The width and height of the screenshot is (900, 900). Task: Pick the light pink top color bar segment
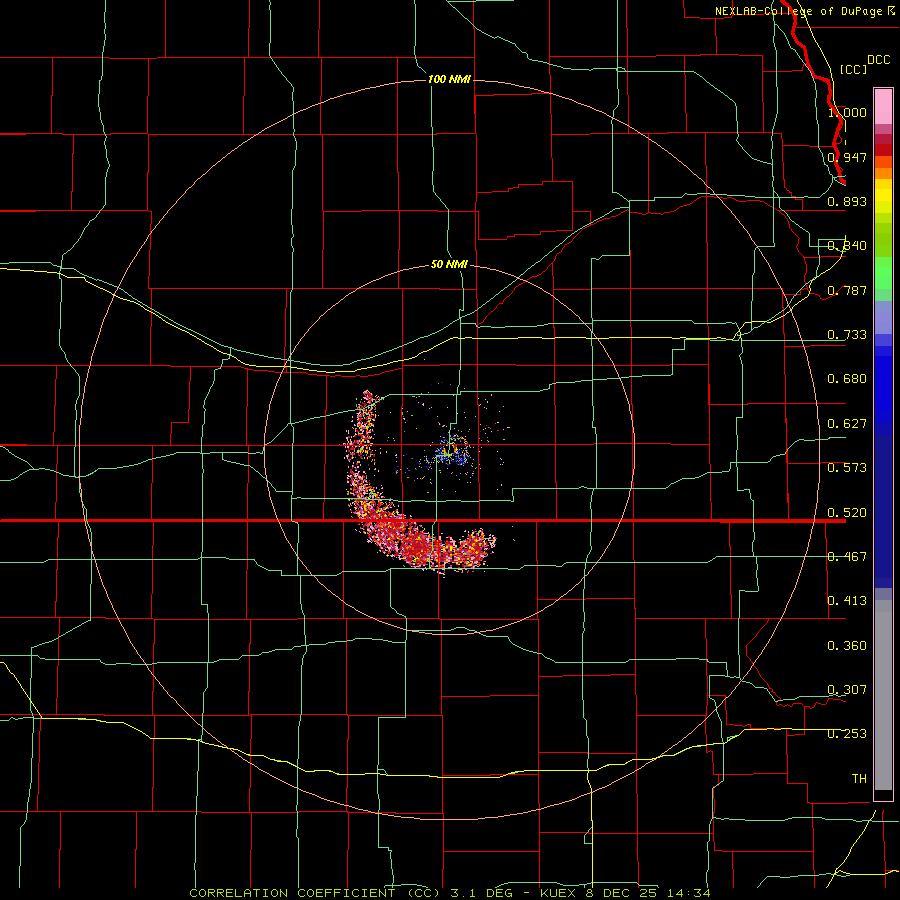pyautogui.click(x=883, y=107)
